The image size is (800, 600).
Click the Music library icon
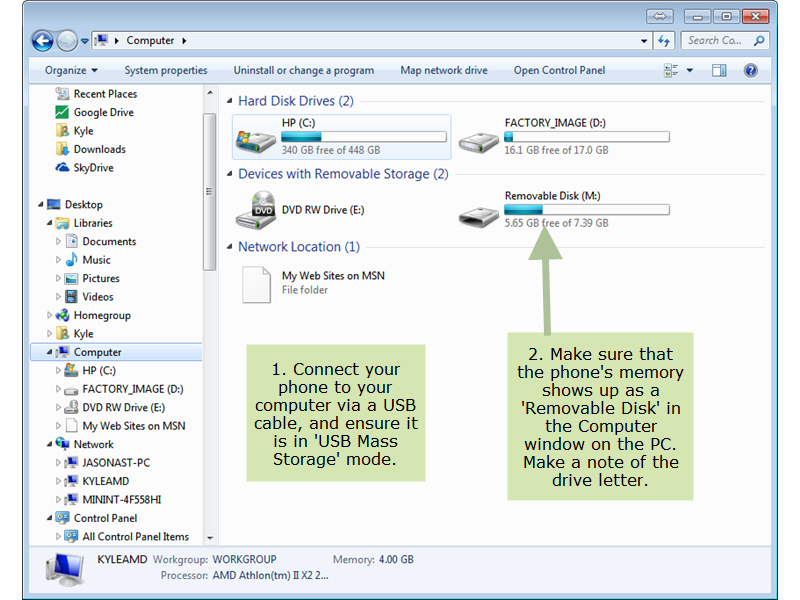point(71,260)
